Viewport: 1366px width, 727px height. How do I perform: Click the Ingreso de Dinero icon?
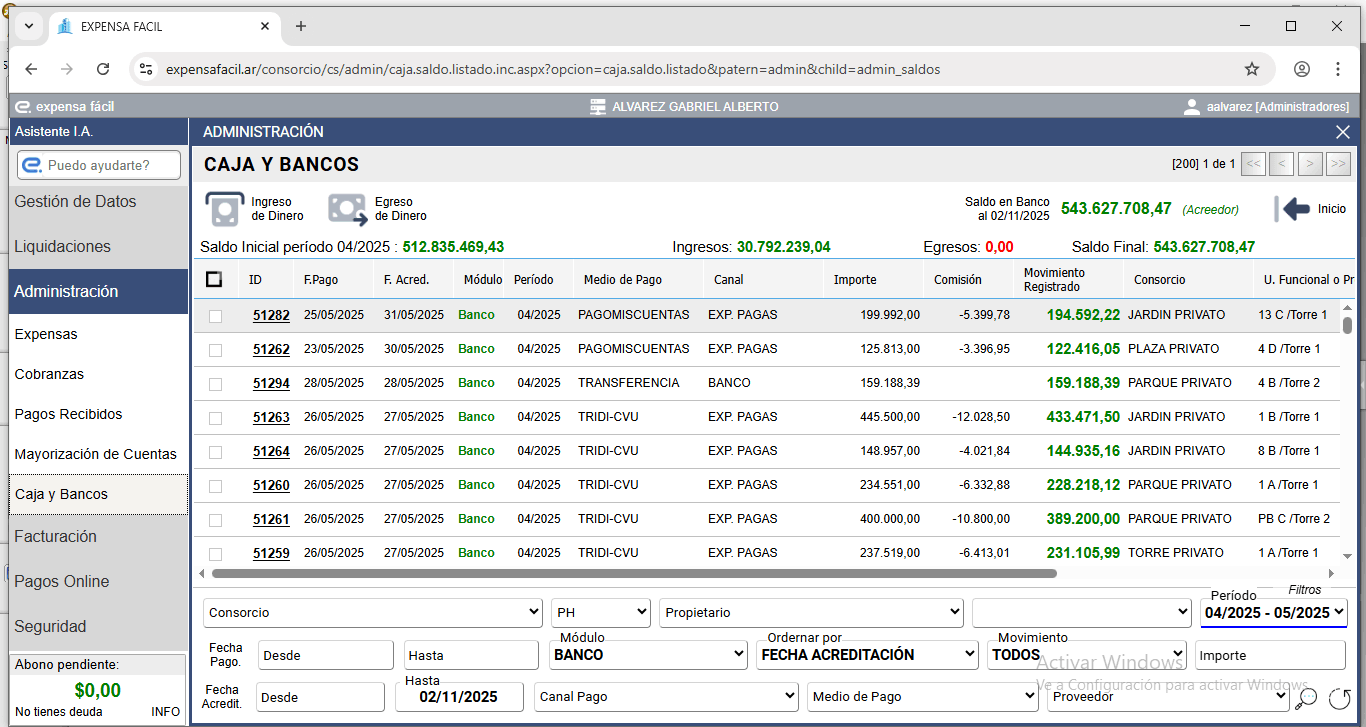(225, 209)
